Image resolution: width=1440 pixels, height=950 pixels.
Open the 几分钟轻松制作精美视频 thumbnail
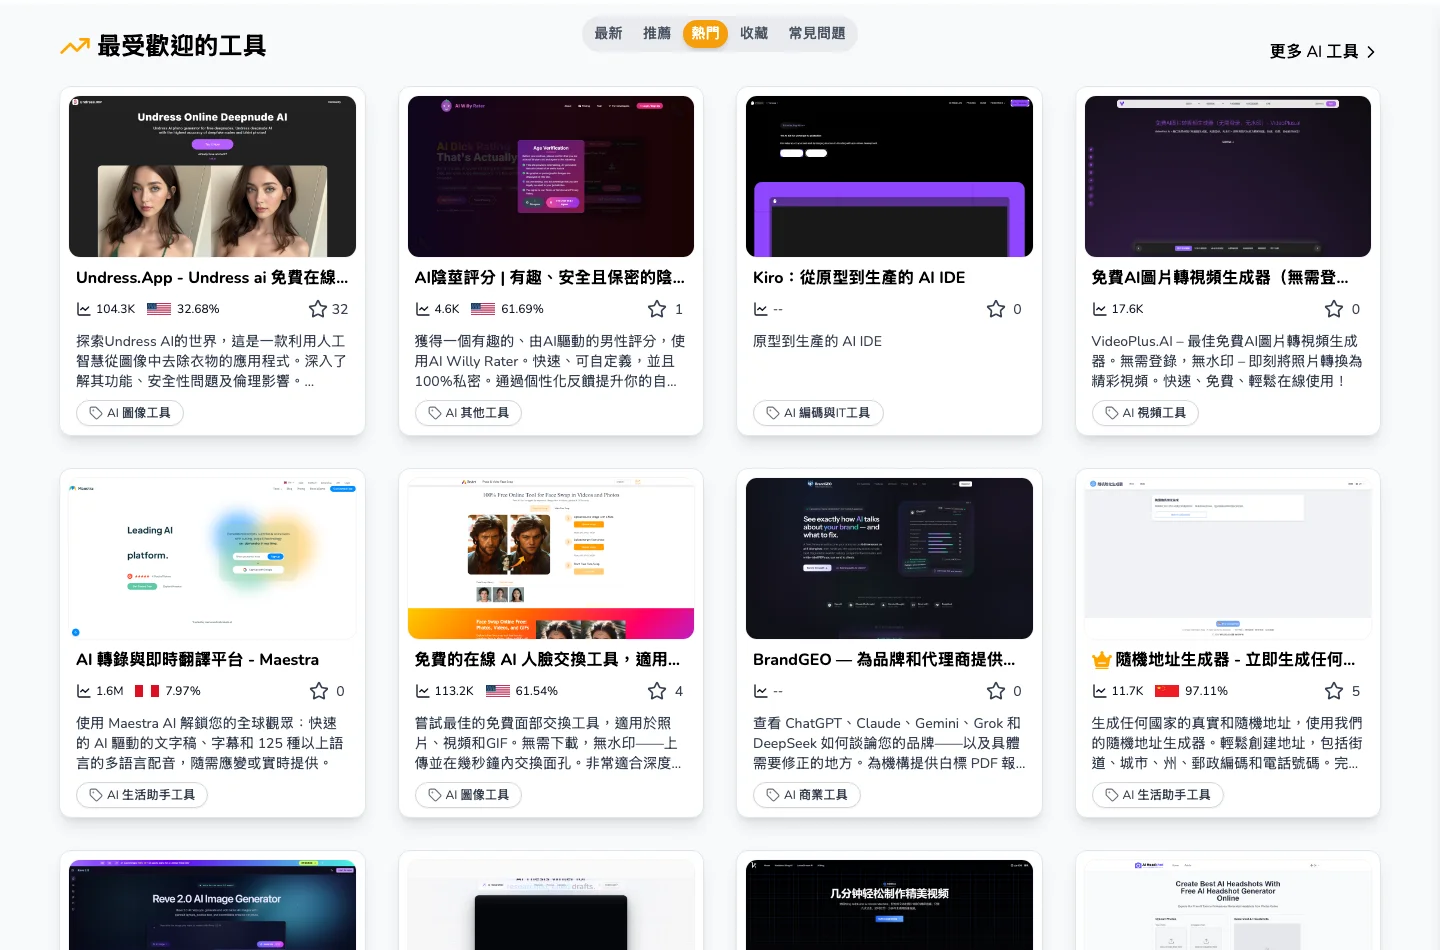coord(889,905)
